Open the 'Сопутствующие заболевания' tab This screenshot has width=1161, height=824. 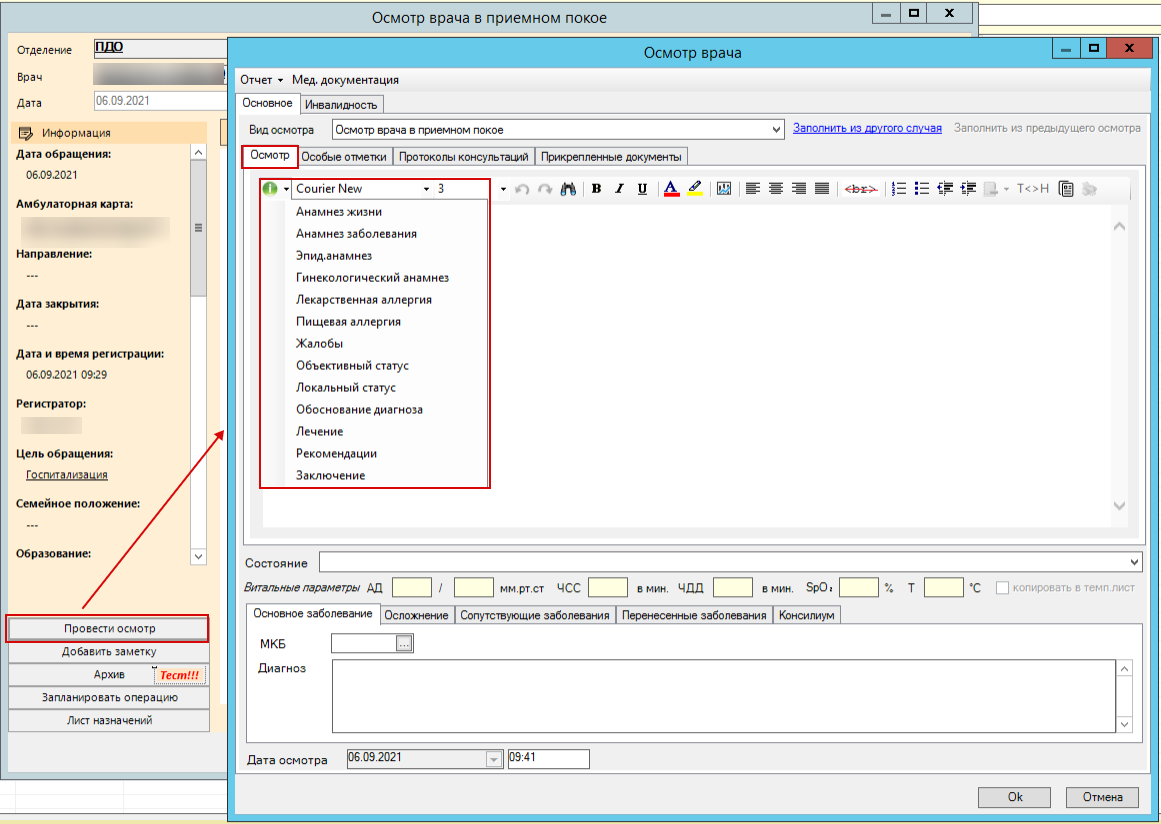(535, 615)
